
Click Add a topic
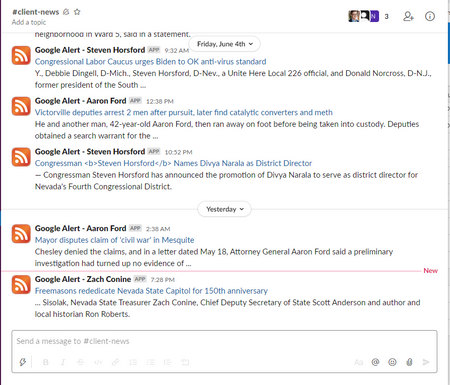[29, 22]
